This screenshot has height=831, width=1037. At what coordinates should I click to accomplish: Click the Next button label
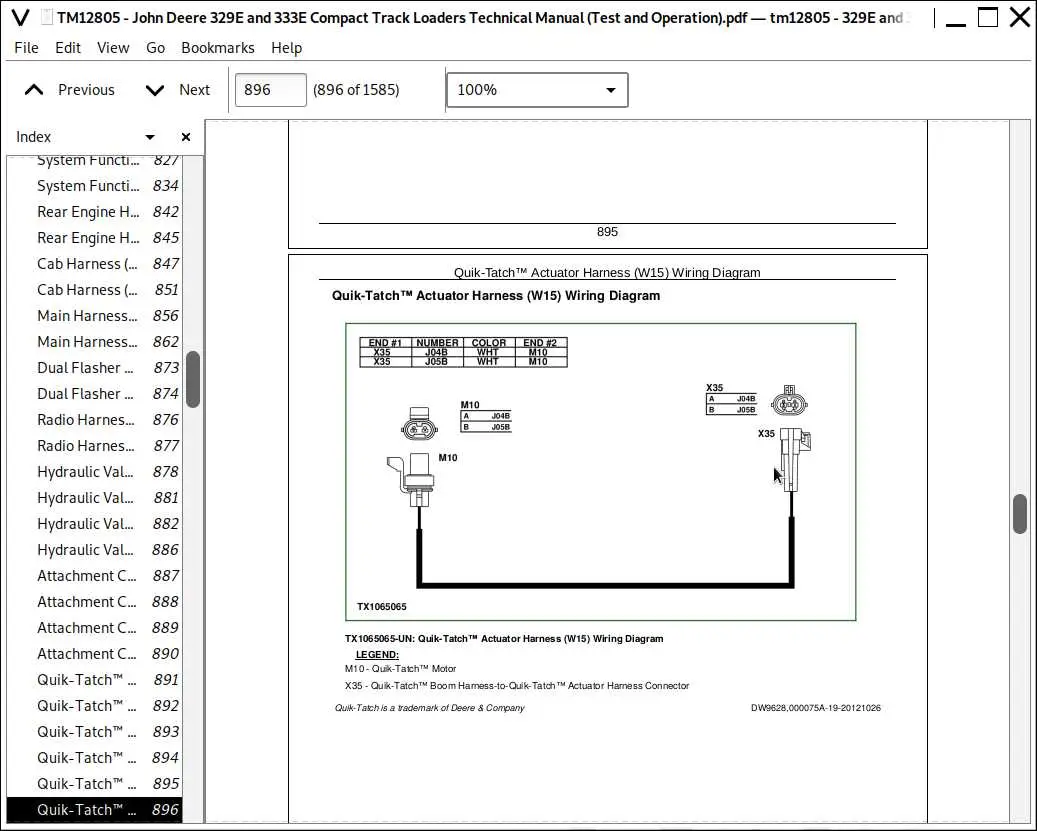194,90
